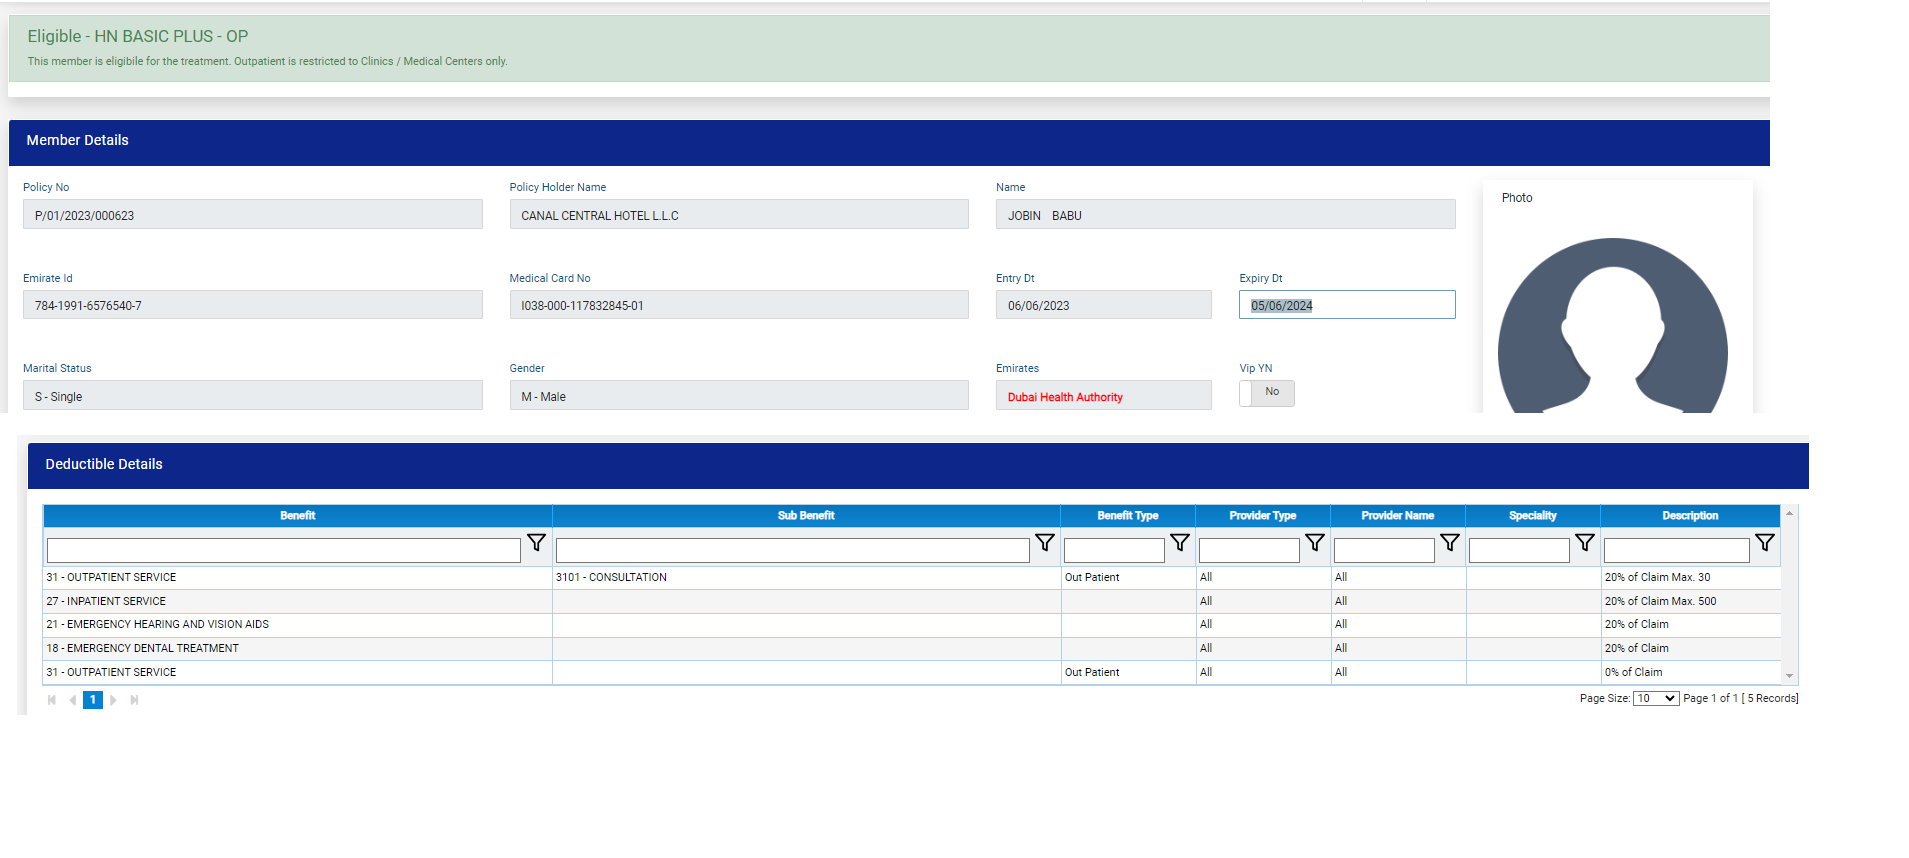Click the Sub Benefit column filter icon

[1045, 543]
